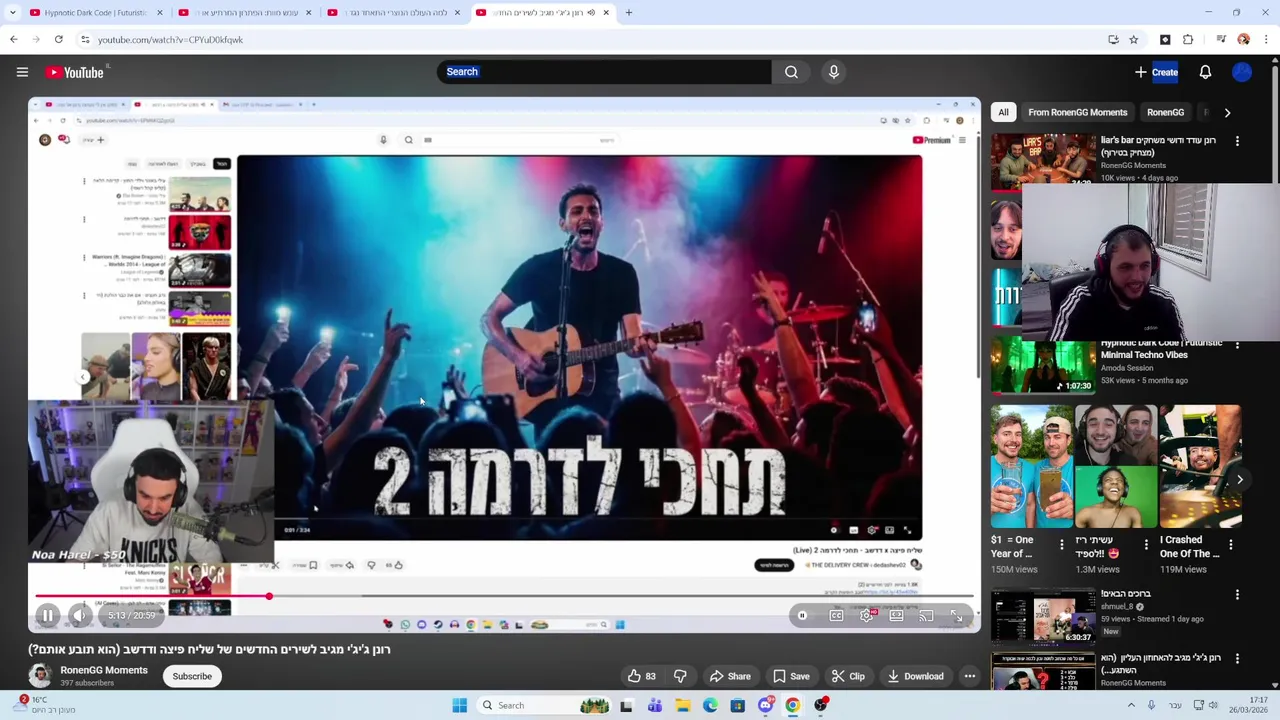Go back to previous page

tap(14, 40)
